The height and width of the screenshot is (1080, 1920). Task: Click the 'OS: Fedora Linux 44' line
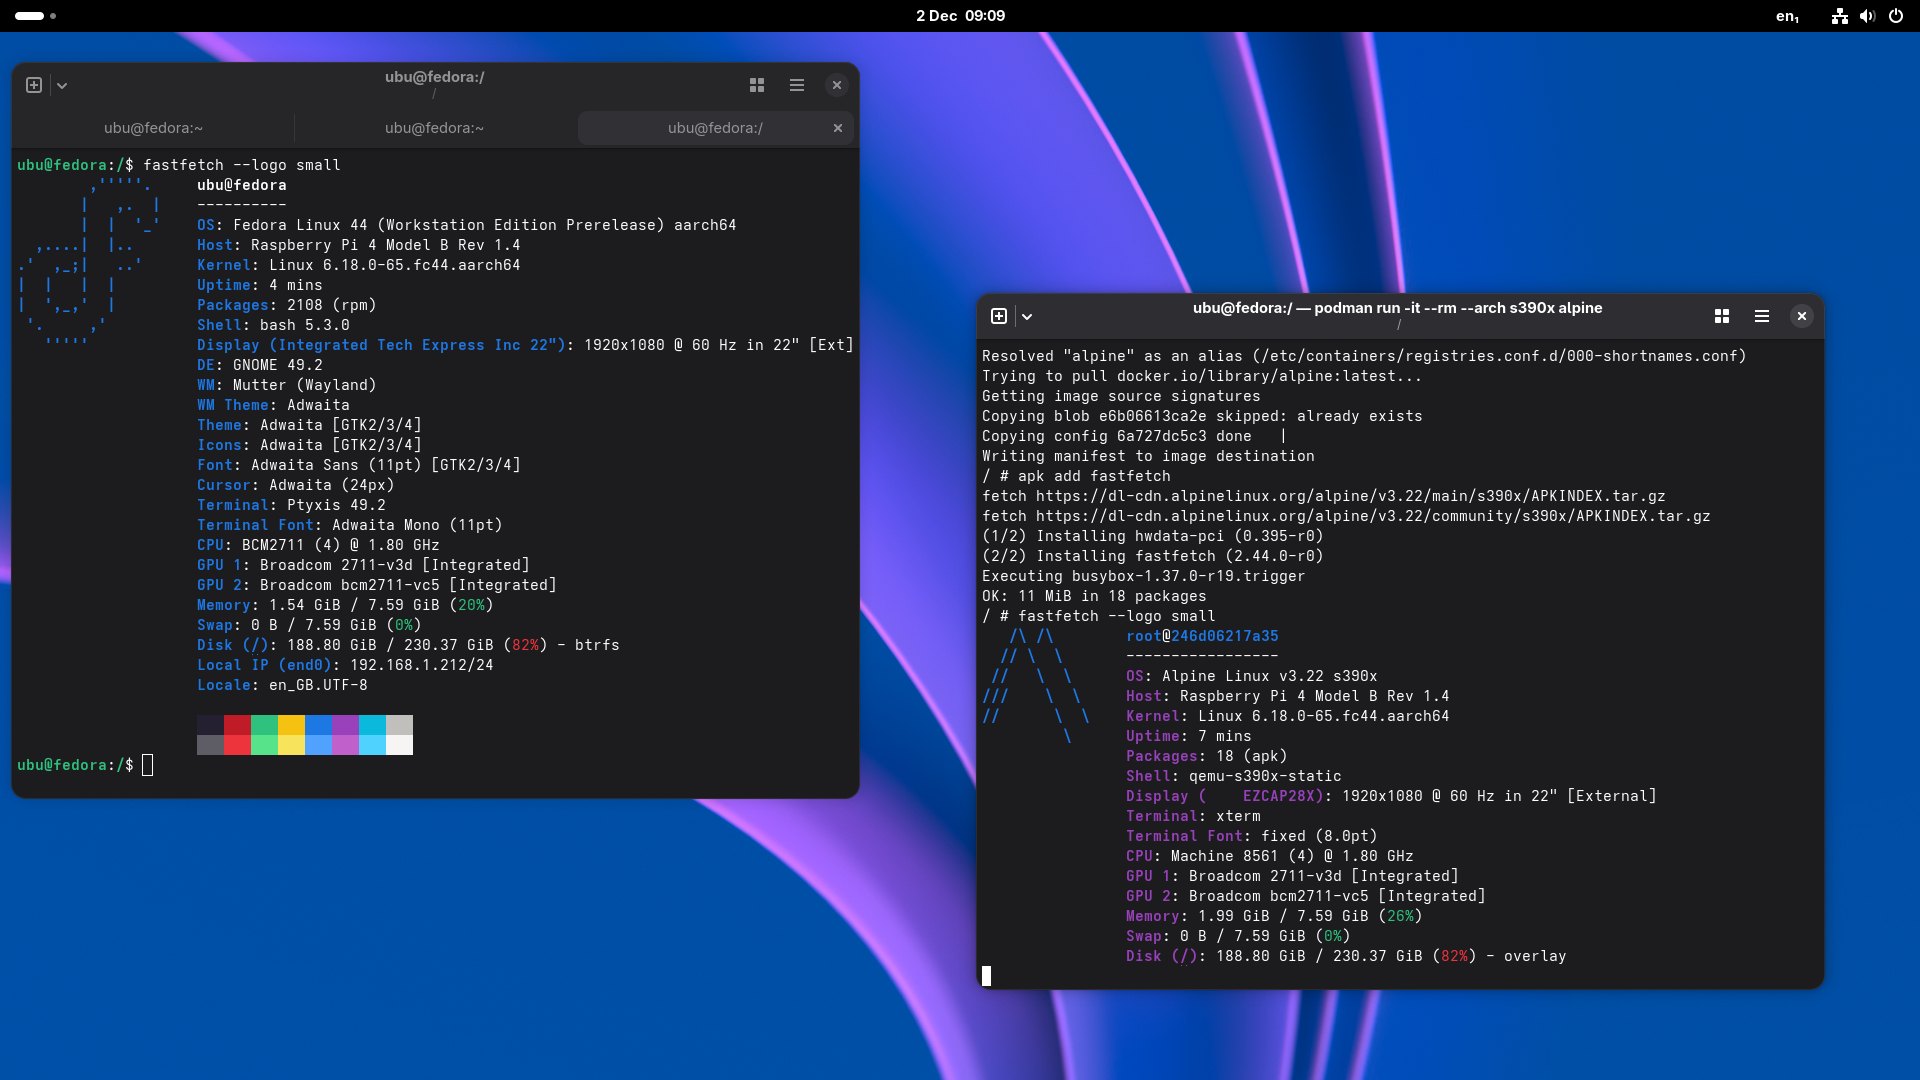466,225
